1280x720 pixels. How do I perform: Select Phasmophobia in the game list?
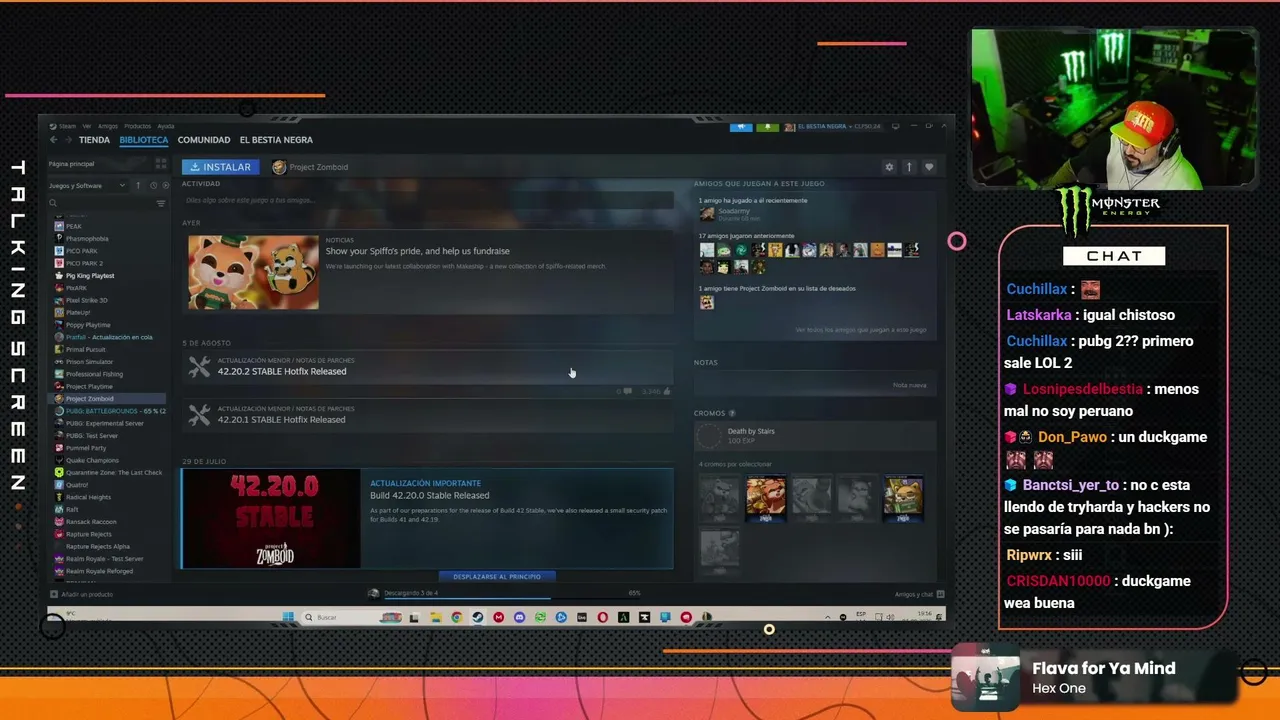pos(87,239)
